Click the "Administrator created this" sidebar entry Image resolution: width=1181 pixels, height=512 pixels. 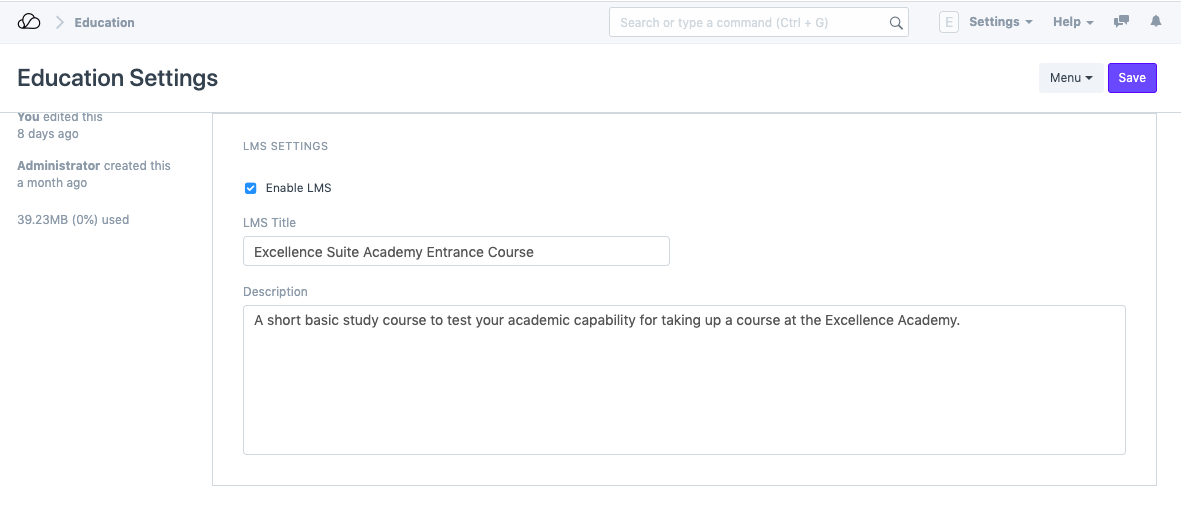(x=94, y=166)
